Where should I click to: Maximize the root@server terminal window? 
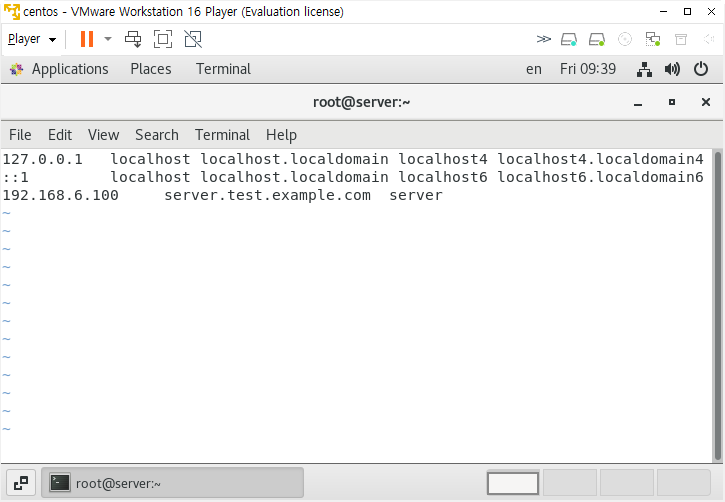pyautogui.click(x=672, y=102)
